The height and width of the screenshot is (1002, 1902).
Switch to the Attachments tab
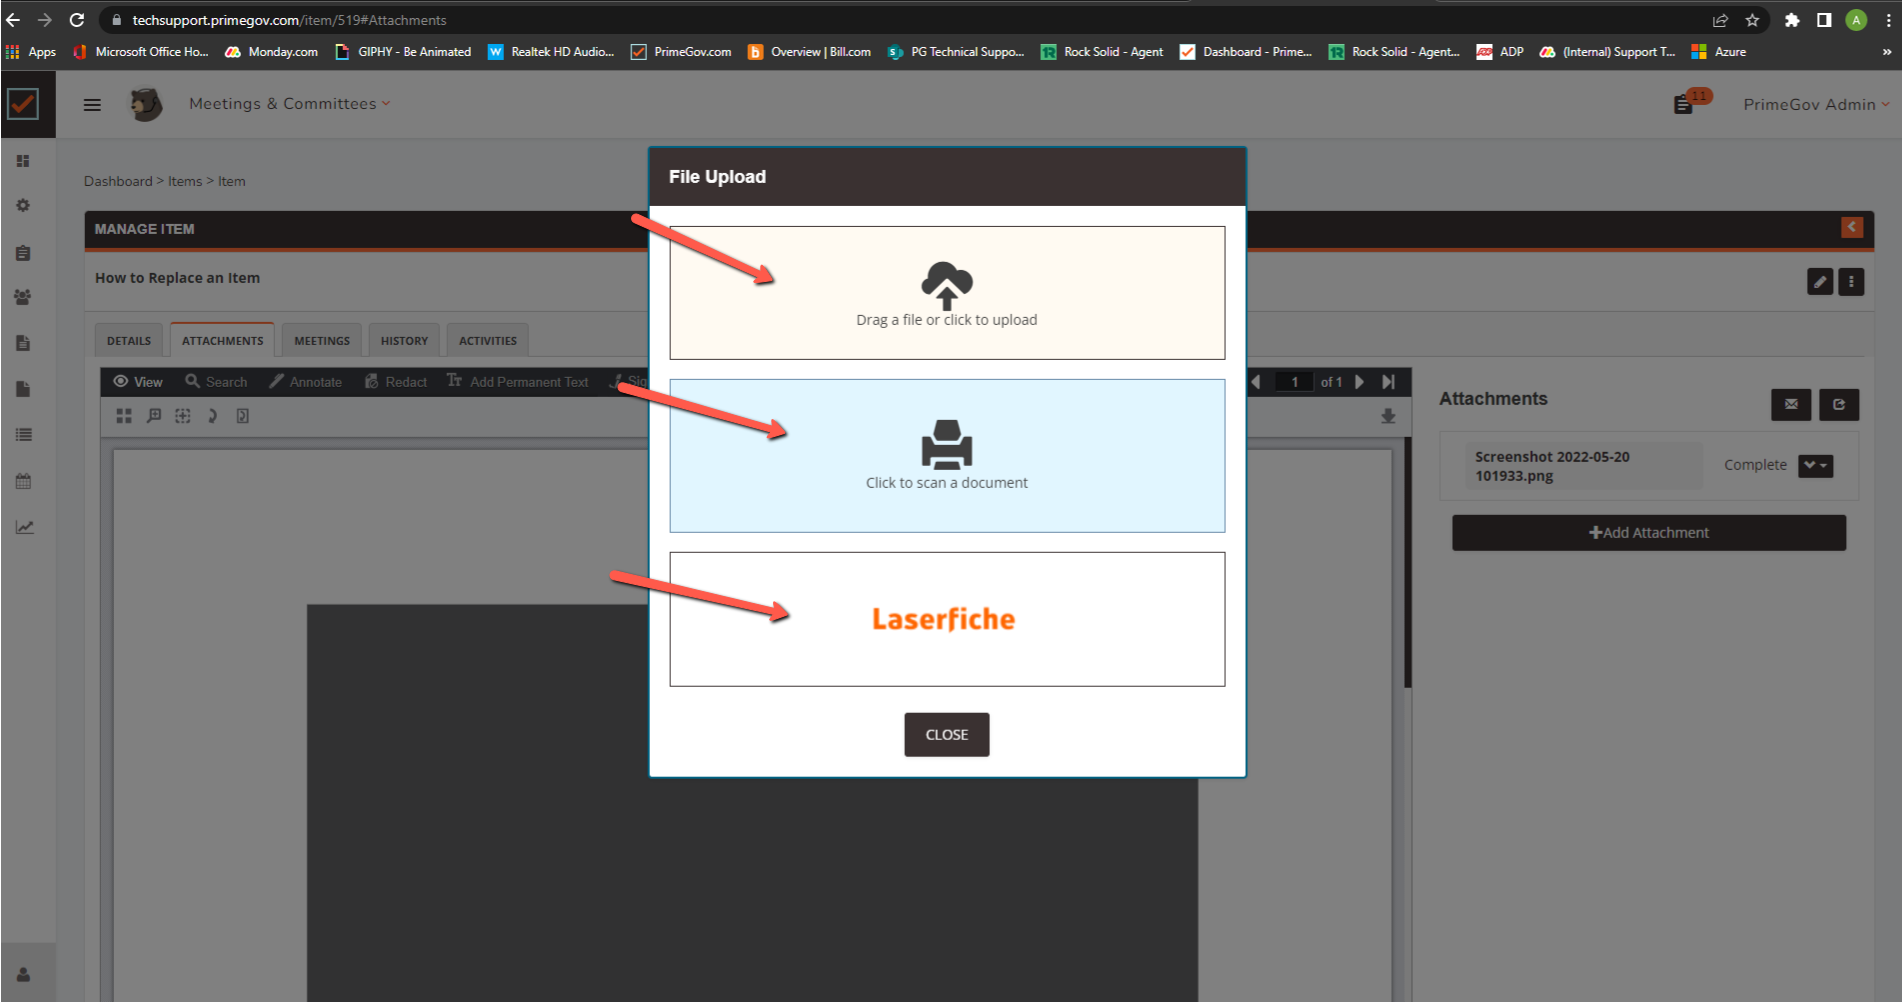click(222, 340)
